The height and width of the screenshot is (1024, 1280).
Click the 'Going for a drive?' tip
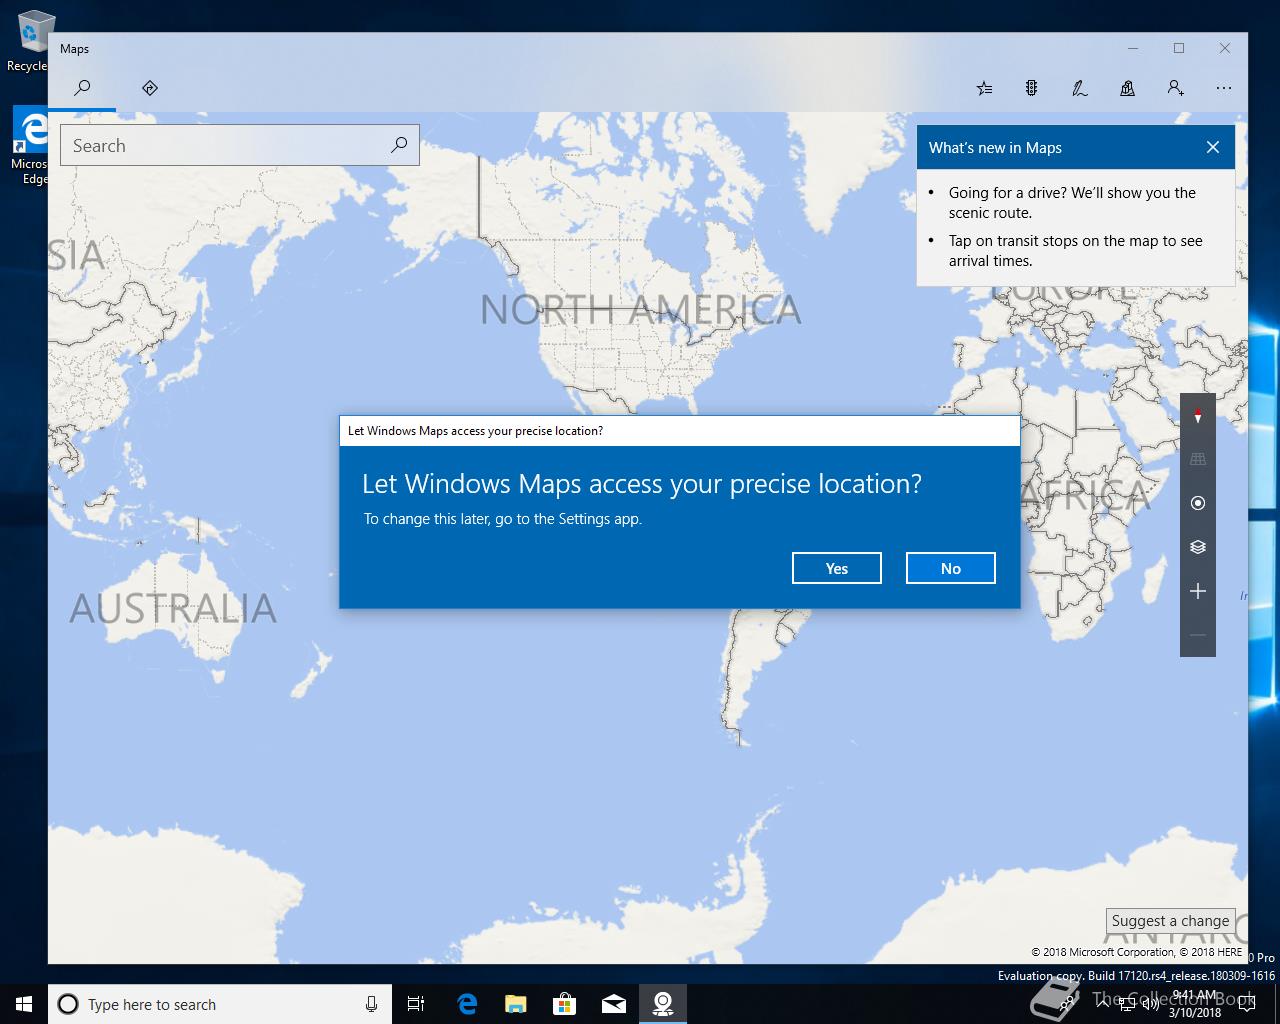click(1072, 202)
